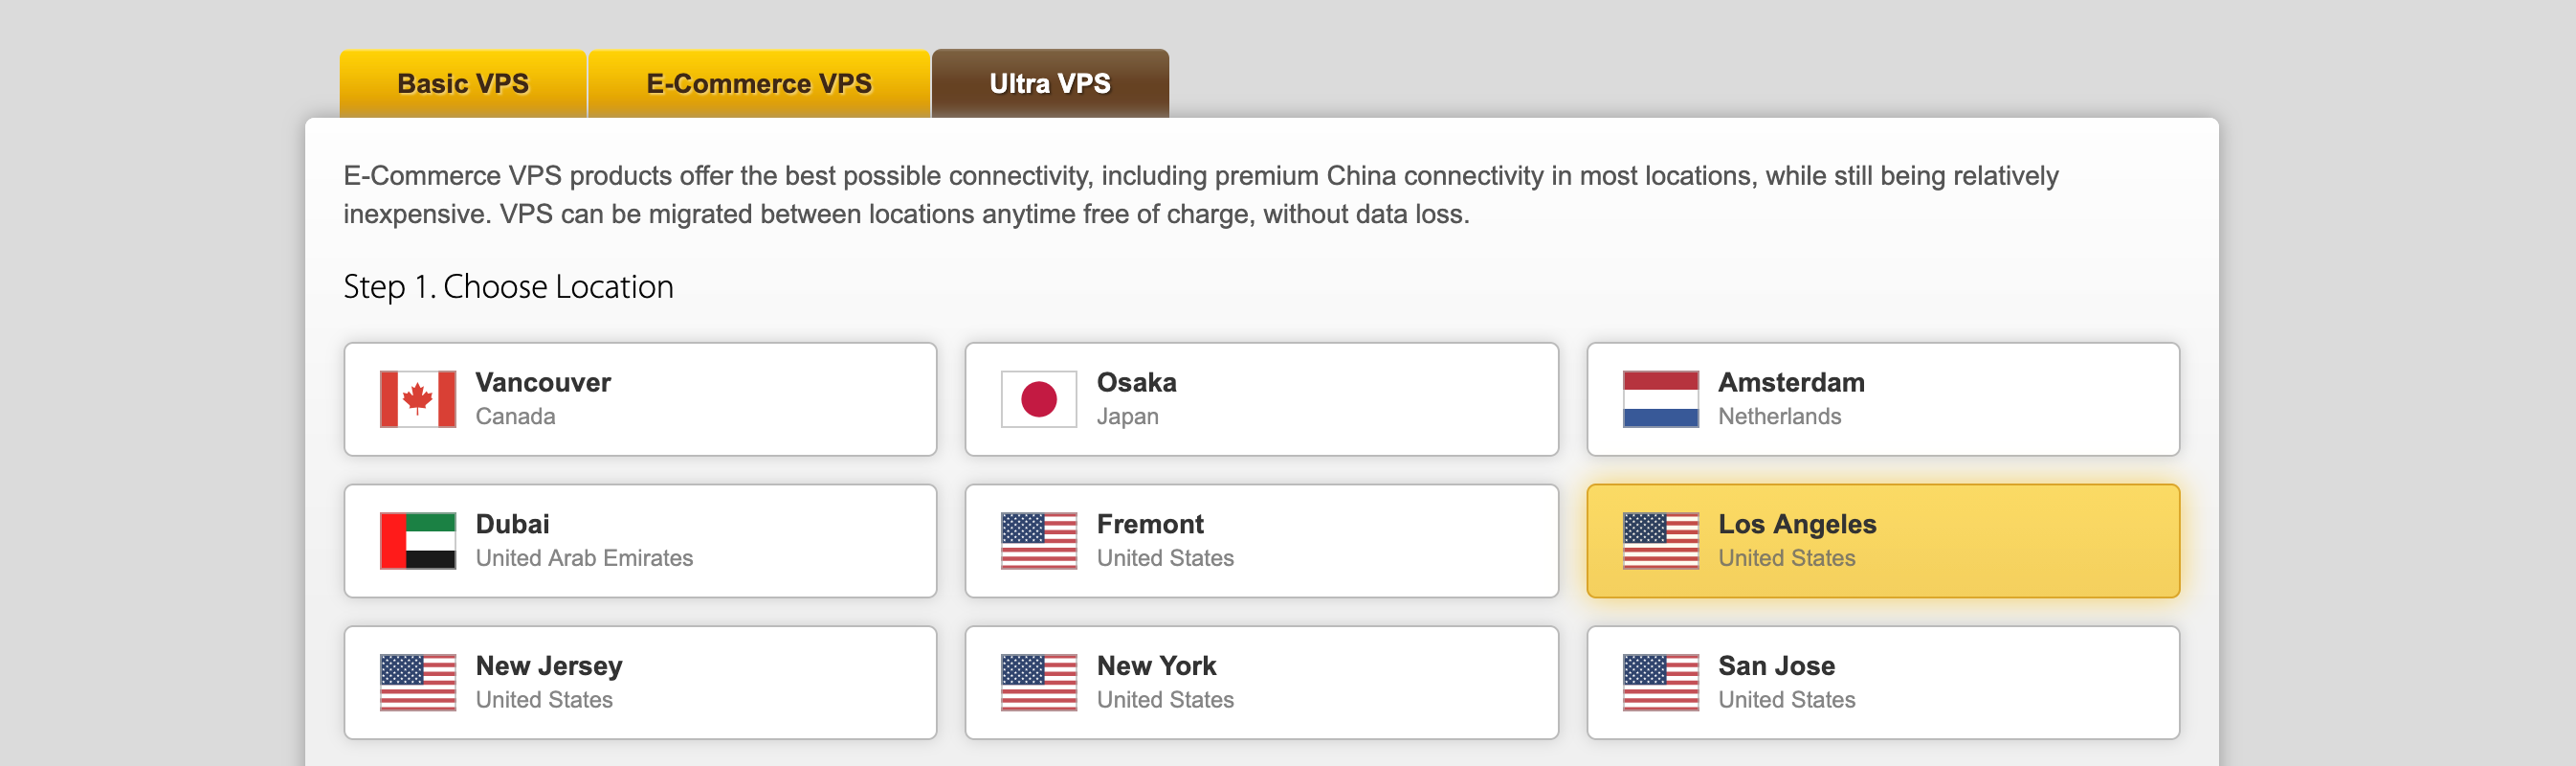Click the US flag icon for Fremont
The image size is (2576, 766).
click(1039, 541)
